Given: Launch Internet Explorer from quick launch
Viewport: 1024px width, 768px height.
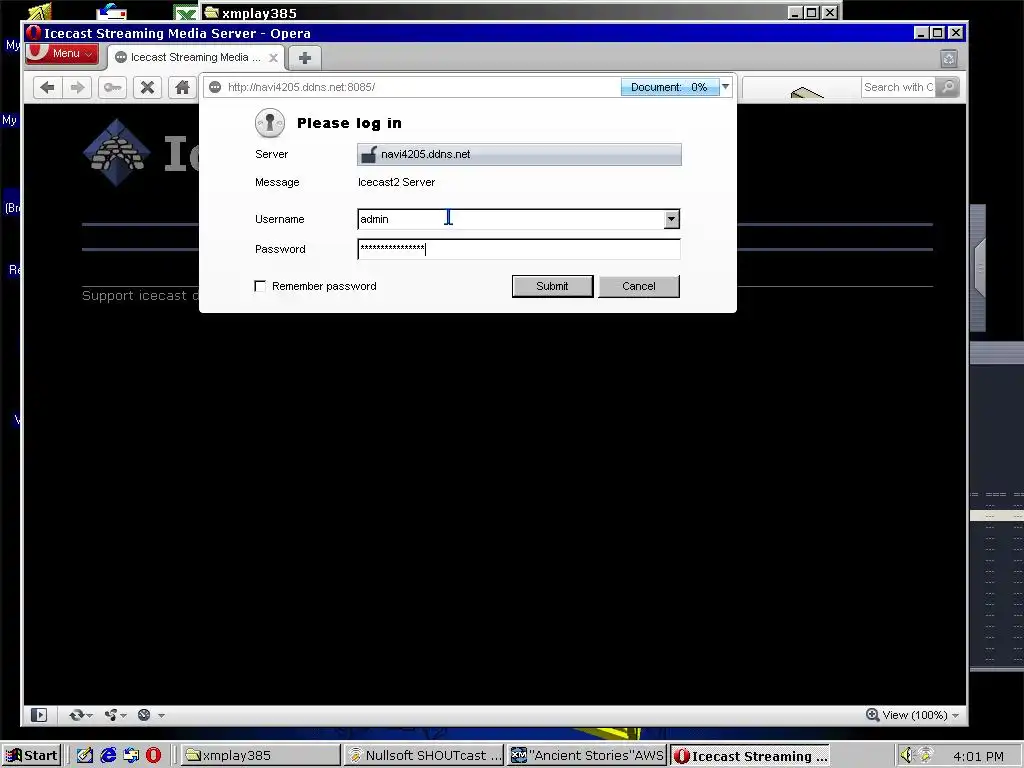Looking at the screenshot, I should click(108, 755).
